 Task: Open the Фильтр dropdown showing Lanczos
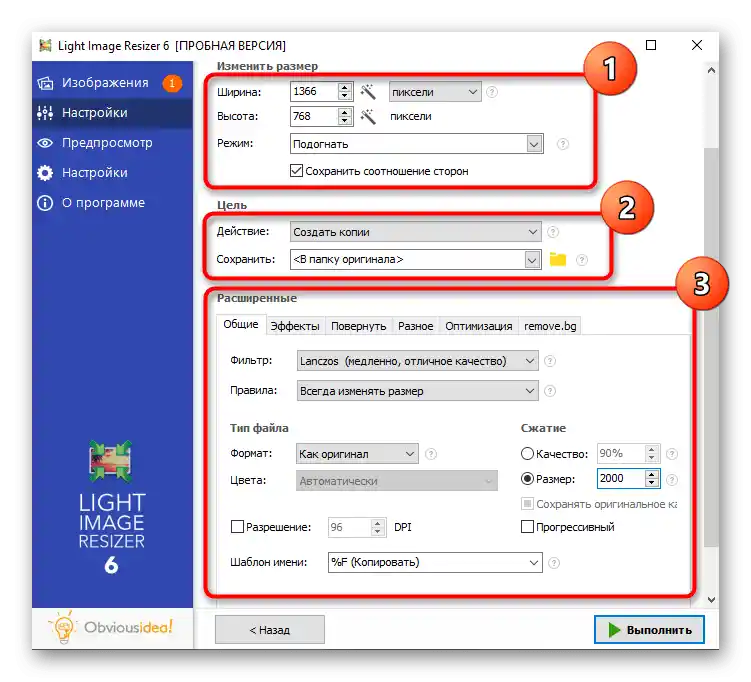(418, 361)
